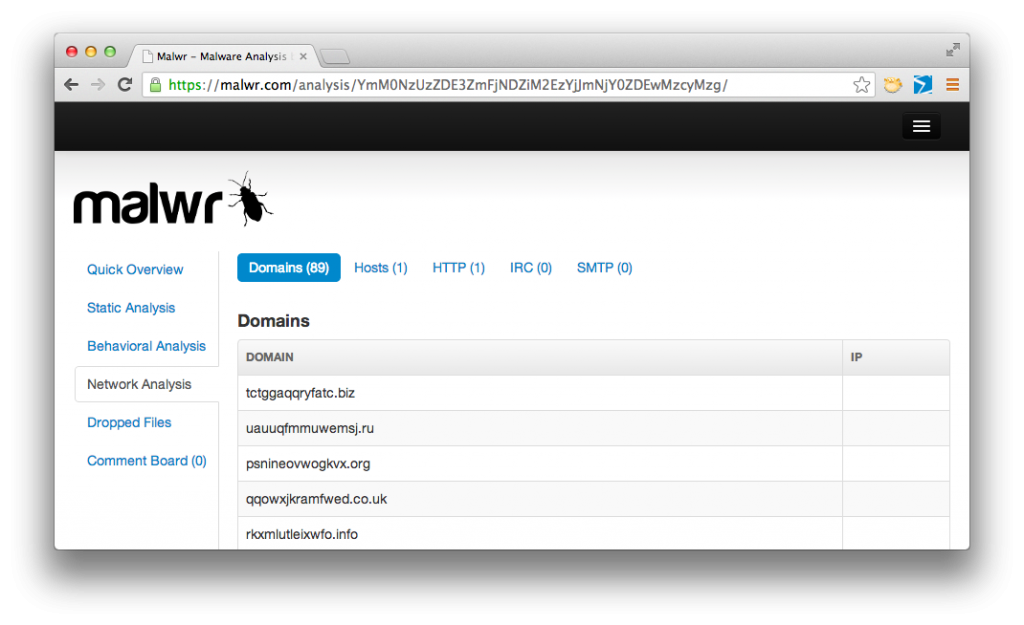1024x625 pixels.
Task: Open the Static Analysis section
Action: click(131, 308)
